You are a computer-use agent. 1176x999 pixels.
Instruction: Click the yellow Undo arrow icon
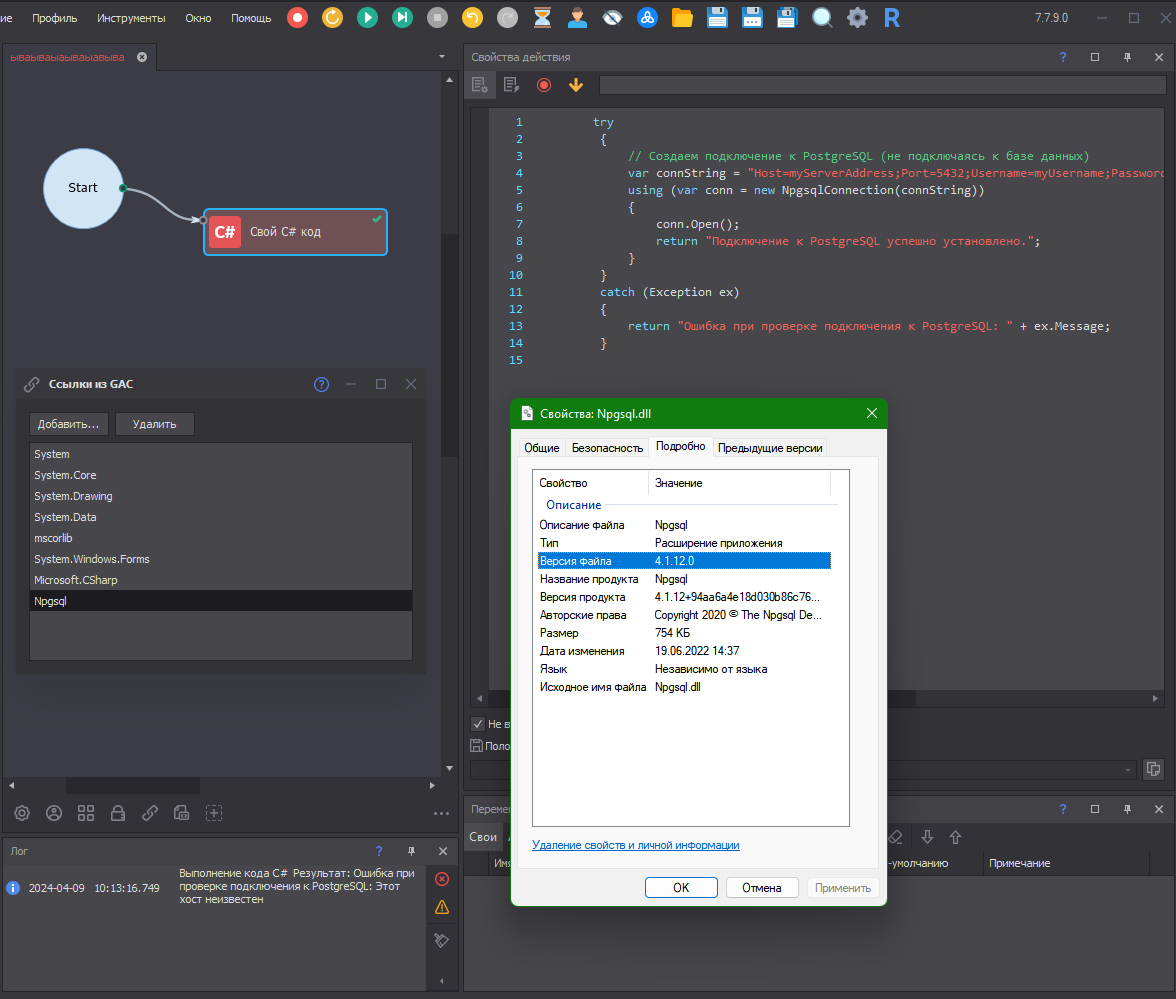tap(473, 17)
